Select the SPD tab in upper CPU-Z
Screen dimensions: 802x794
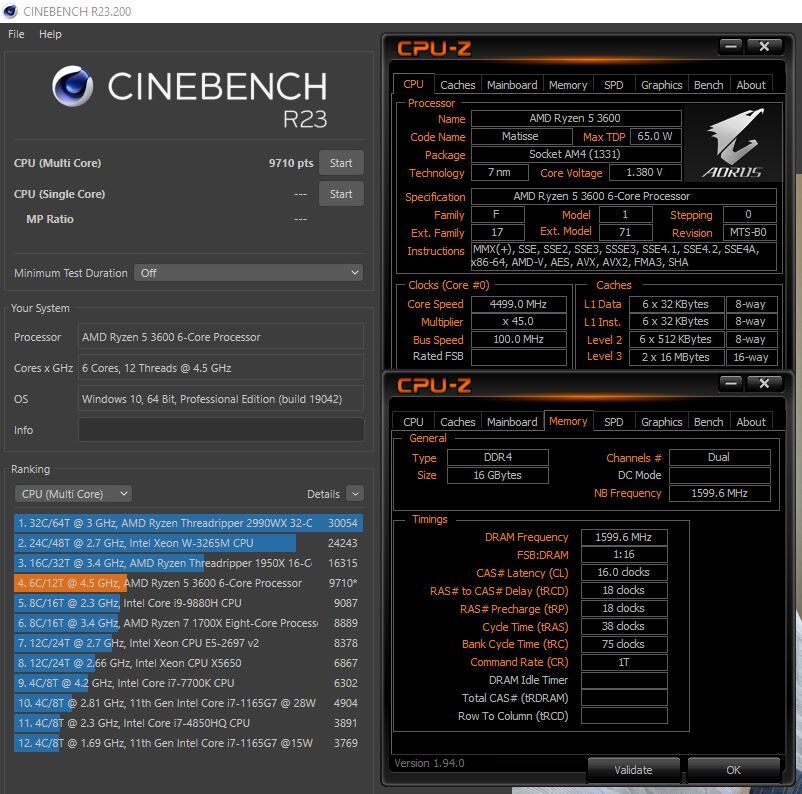(x=614, y=85)
